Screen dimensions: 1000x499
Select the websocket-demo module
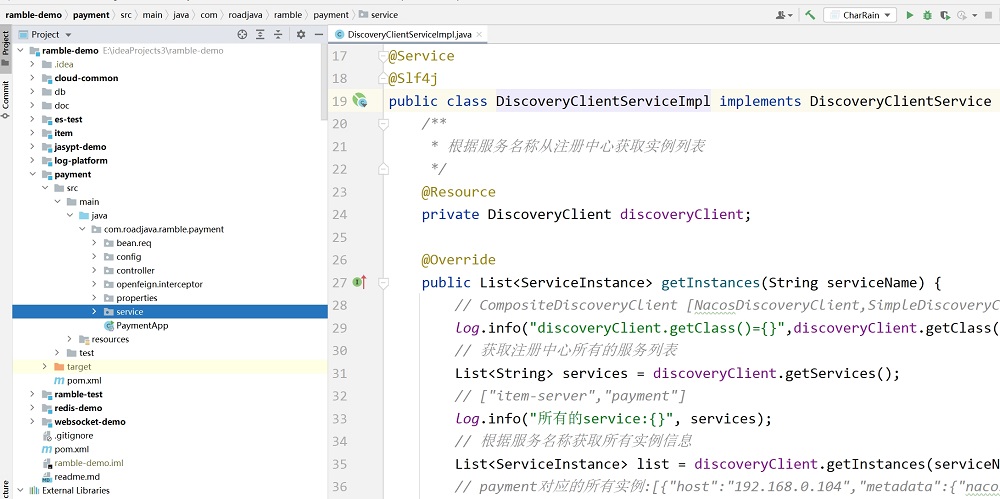(90, 422)
